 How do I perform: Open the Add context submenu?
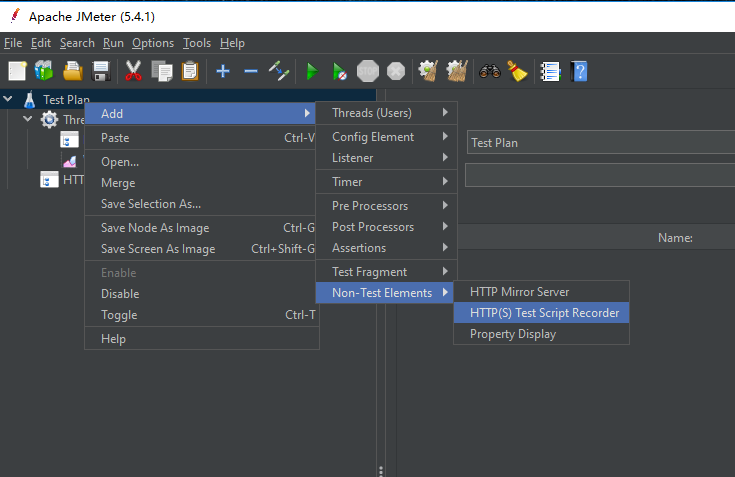[x=201, y=114]
